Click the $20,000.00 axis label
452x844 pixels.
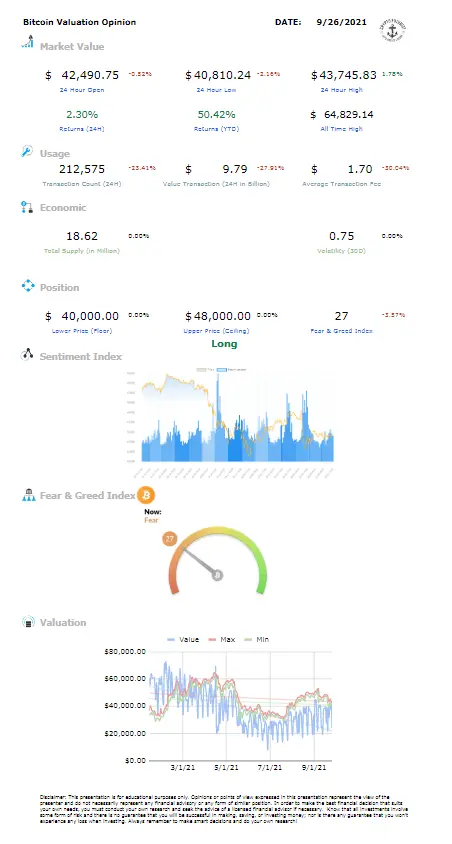[x=125, y=733]
